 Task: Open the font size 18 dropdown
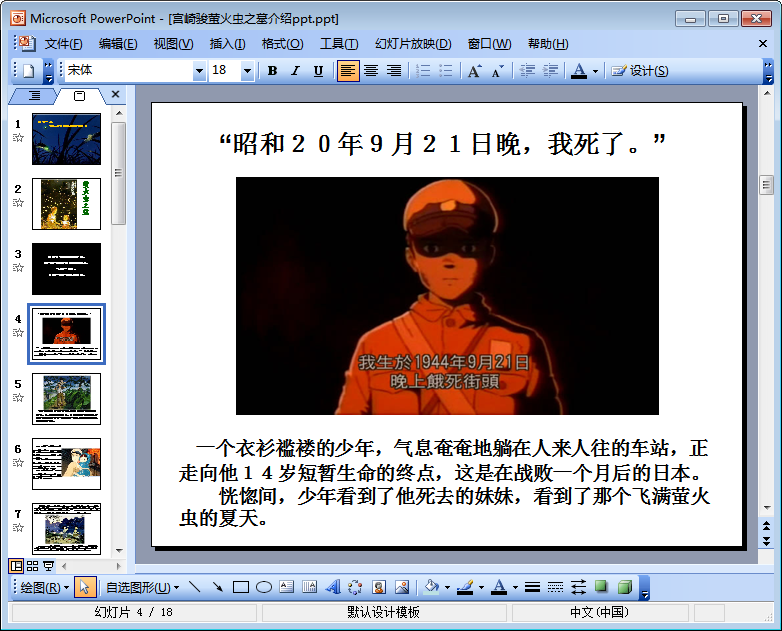[247, 71]
